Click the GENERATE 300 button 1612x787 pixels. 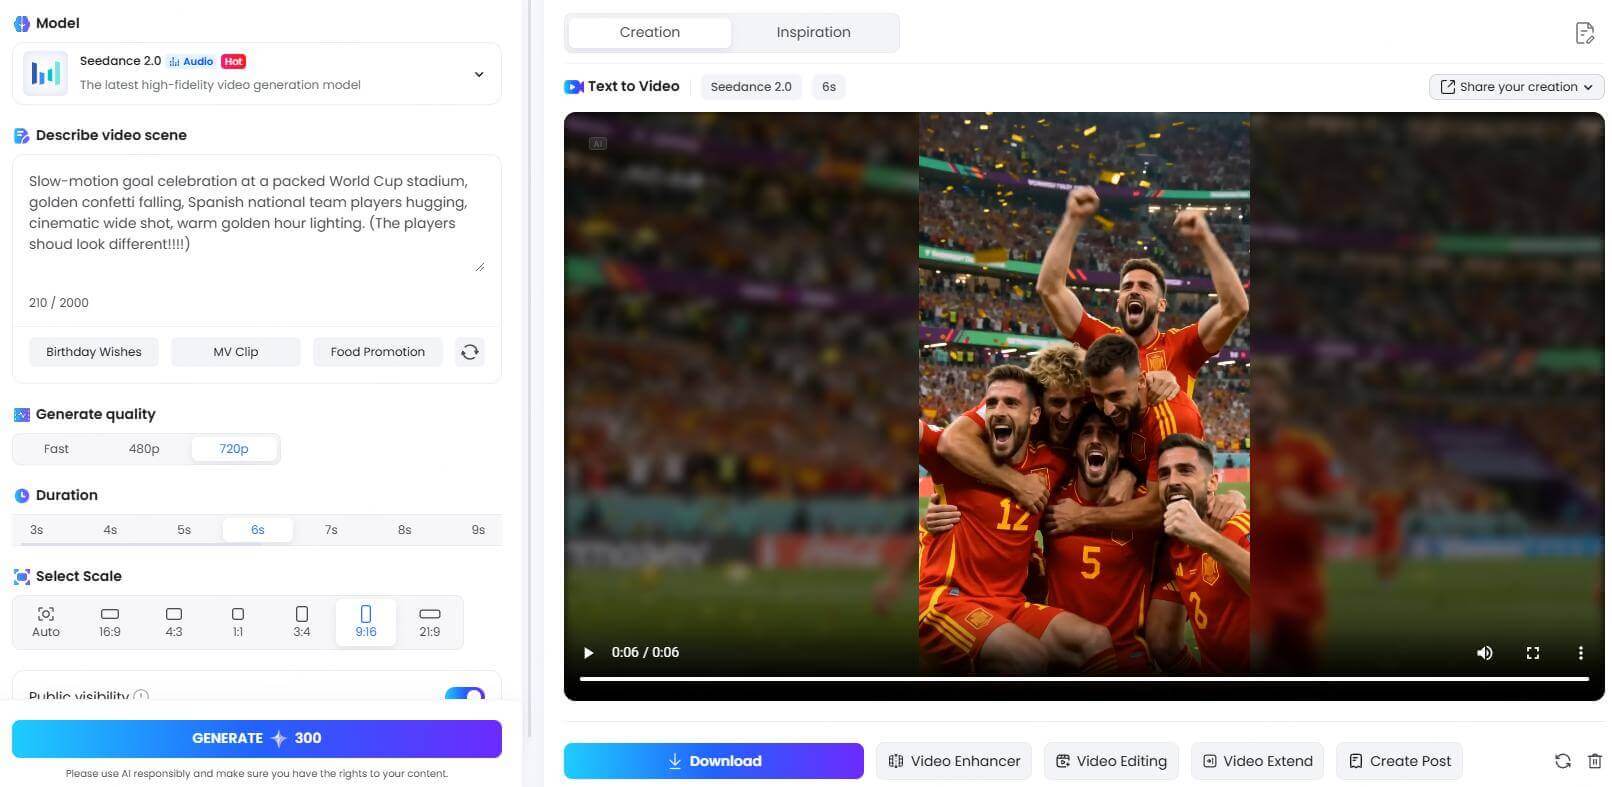[257, 738]
